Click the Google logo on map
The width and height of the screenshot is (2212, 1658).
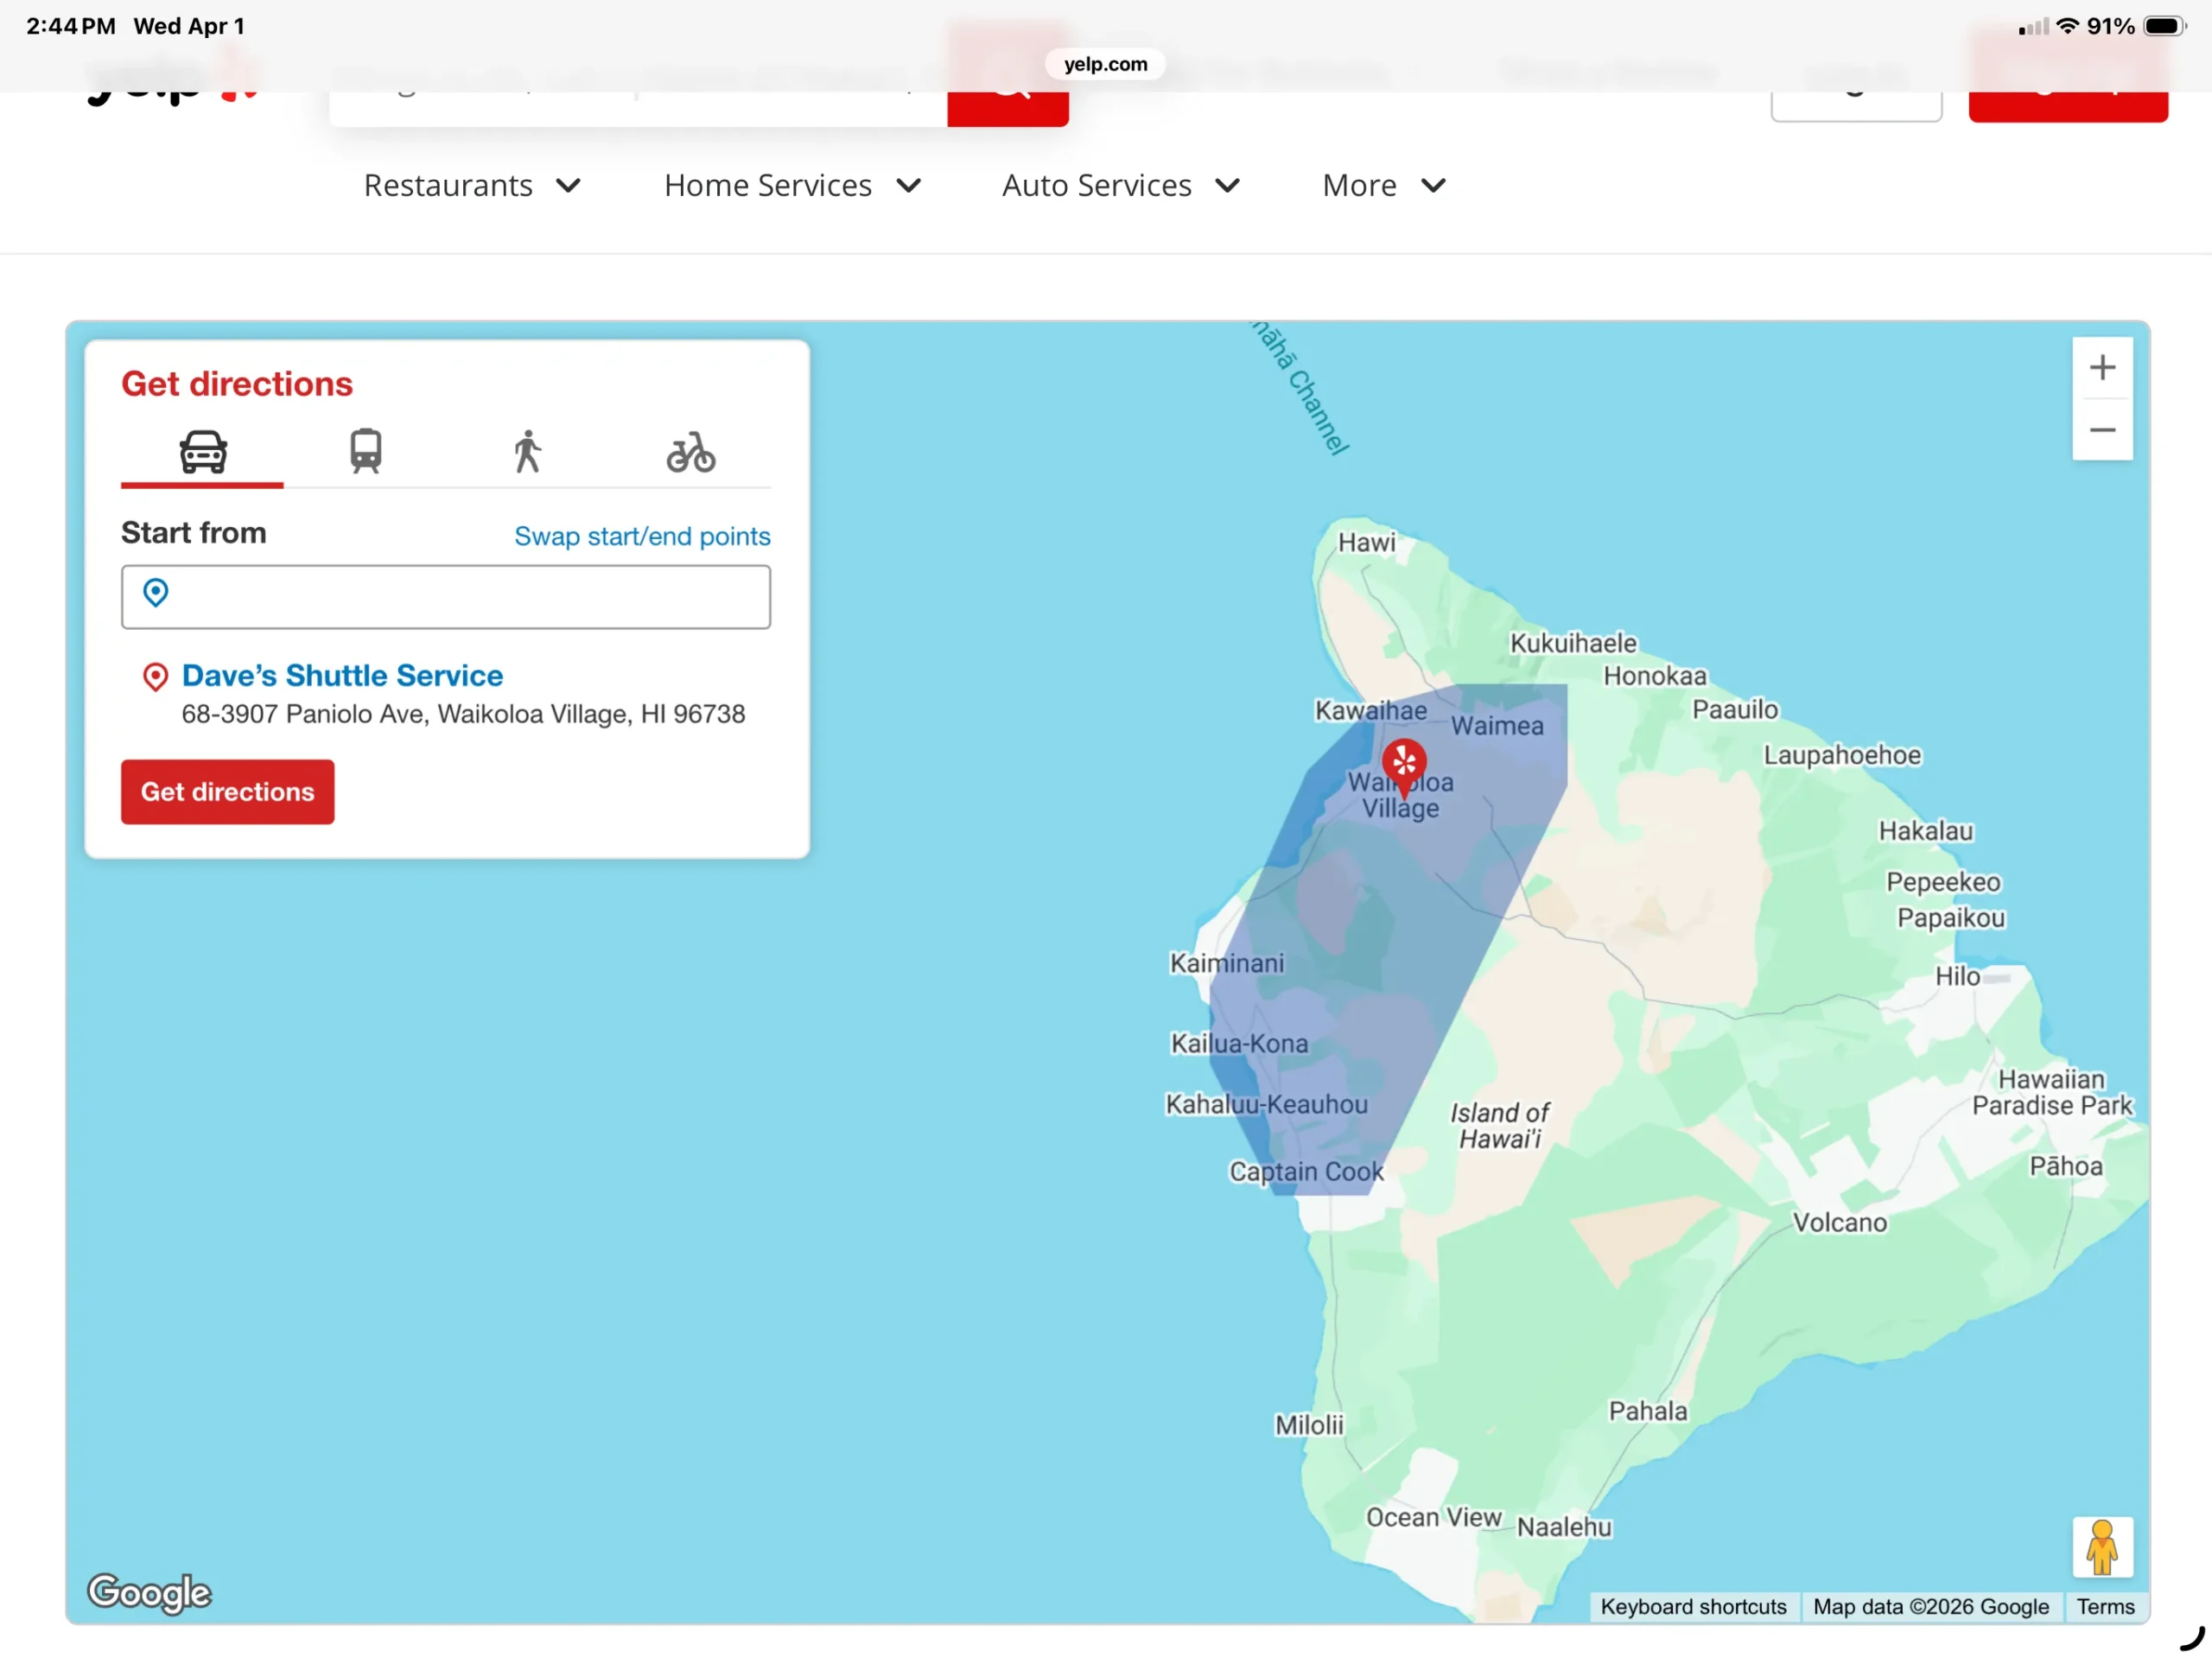coord(150,1592)
